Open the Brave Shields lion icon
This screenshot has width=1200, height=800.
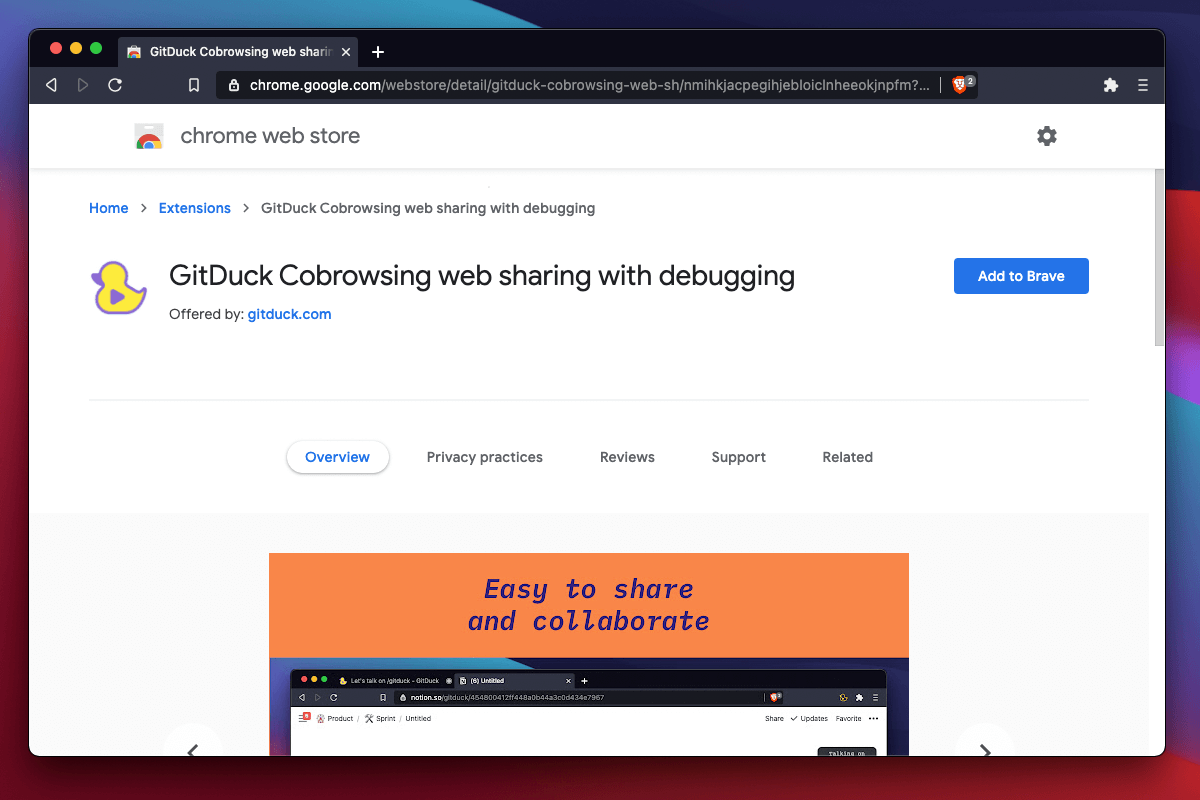click(959, 85)
